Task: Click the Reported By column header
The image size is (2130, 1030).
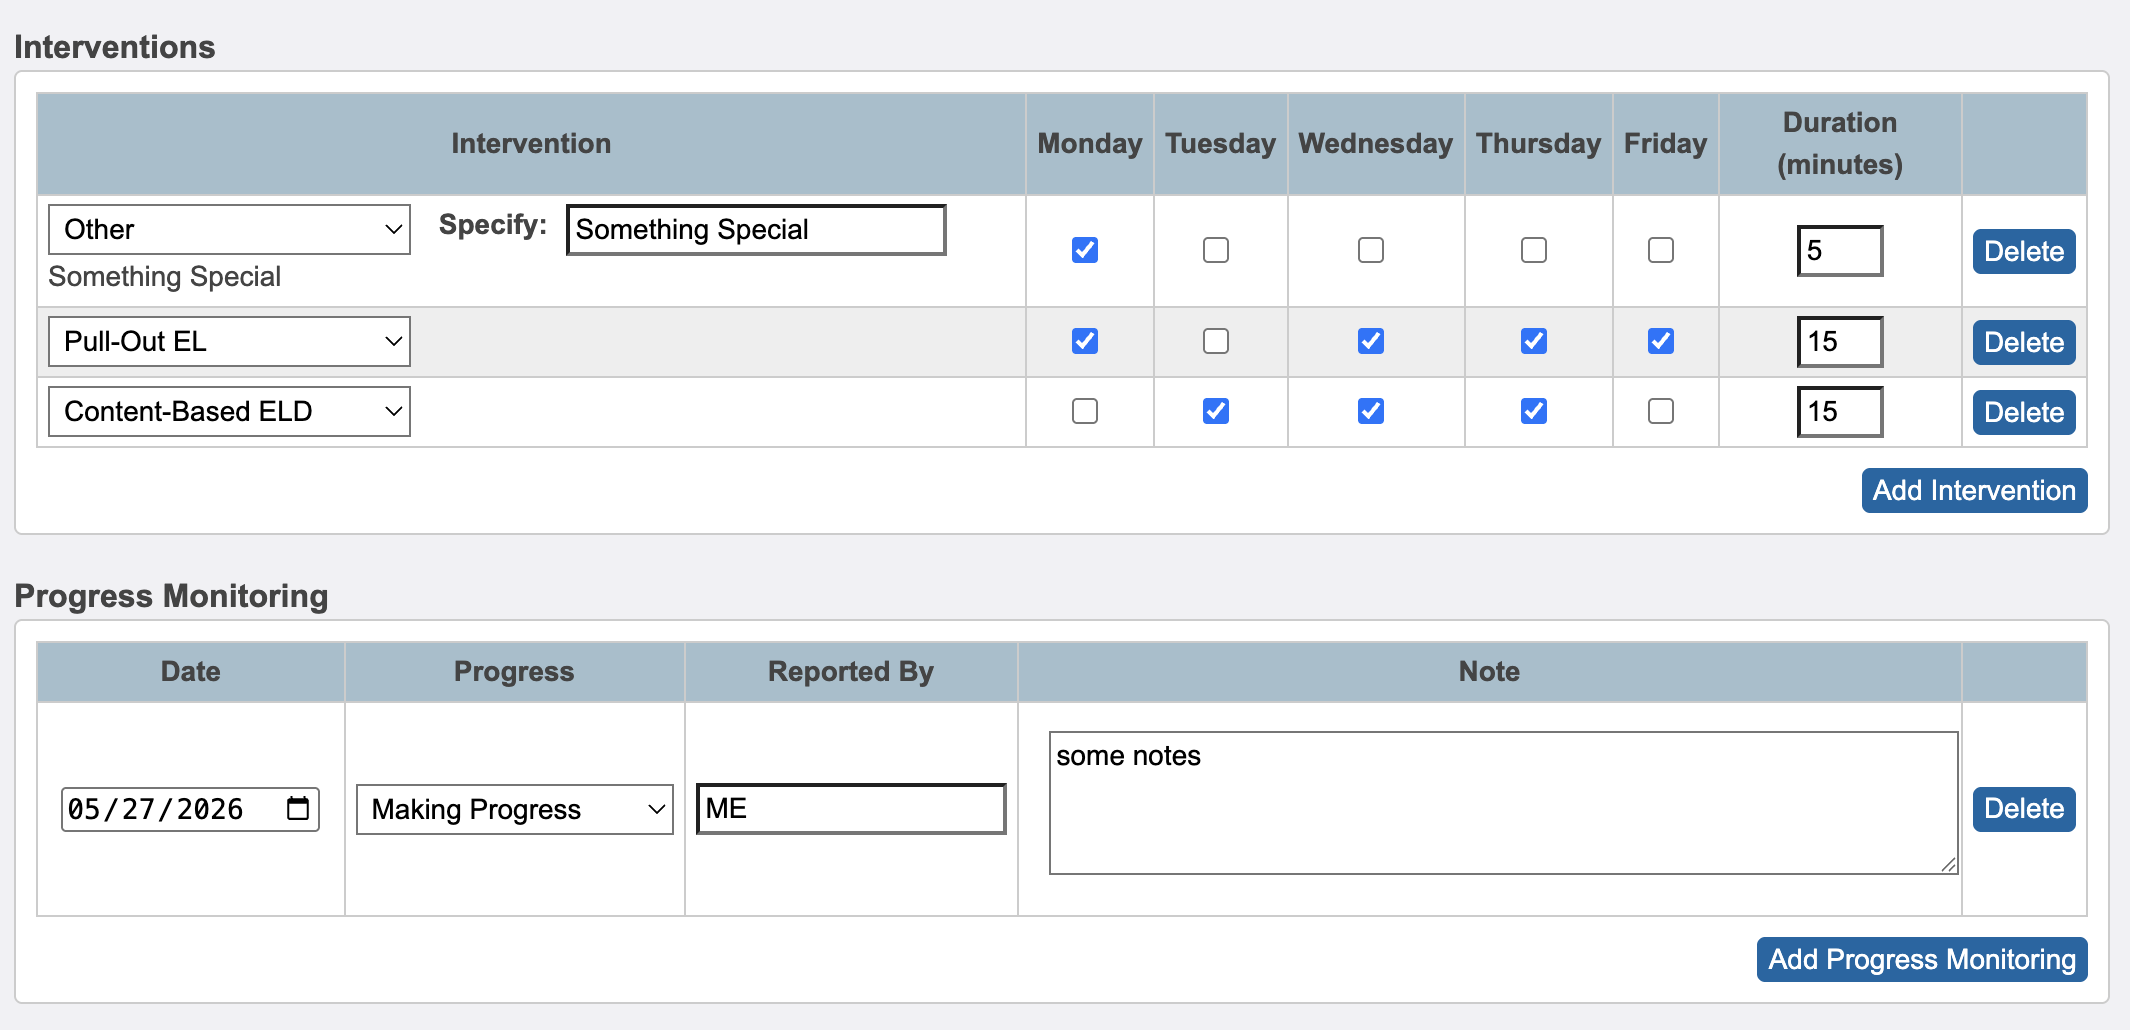Action: pyautogui.click(x=851, y=671)
